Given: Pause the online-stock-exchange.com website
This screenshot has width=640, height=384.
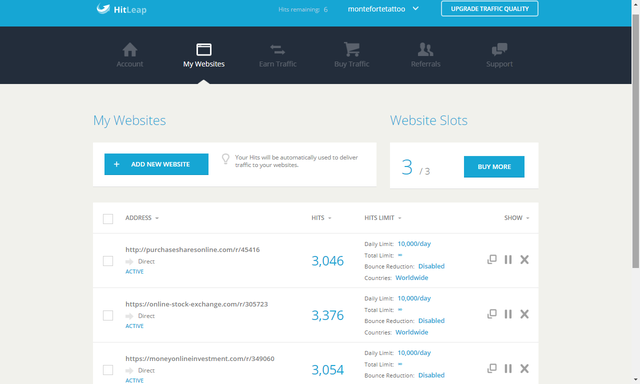Looking at the screenshot, I should (508, 314).
